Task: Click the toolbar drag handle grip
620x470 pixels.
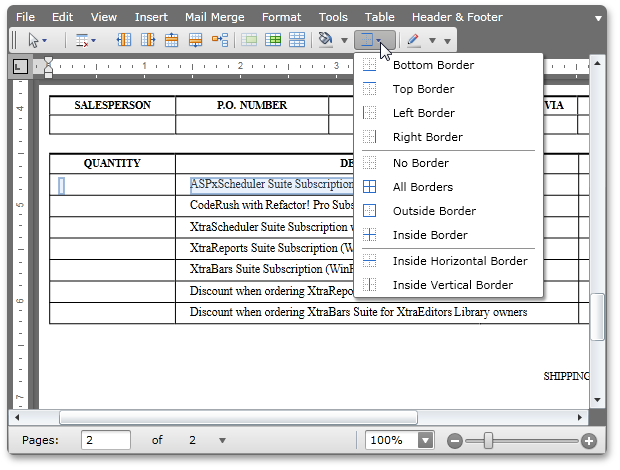Action: coord(14,40)
